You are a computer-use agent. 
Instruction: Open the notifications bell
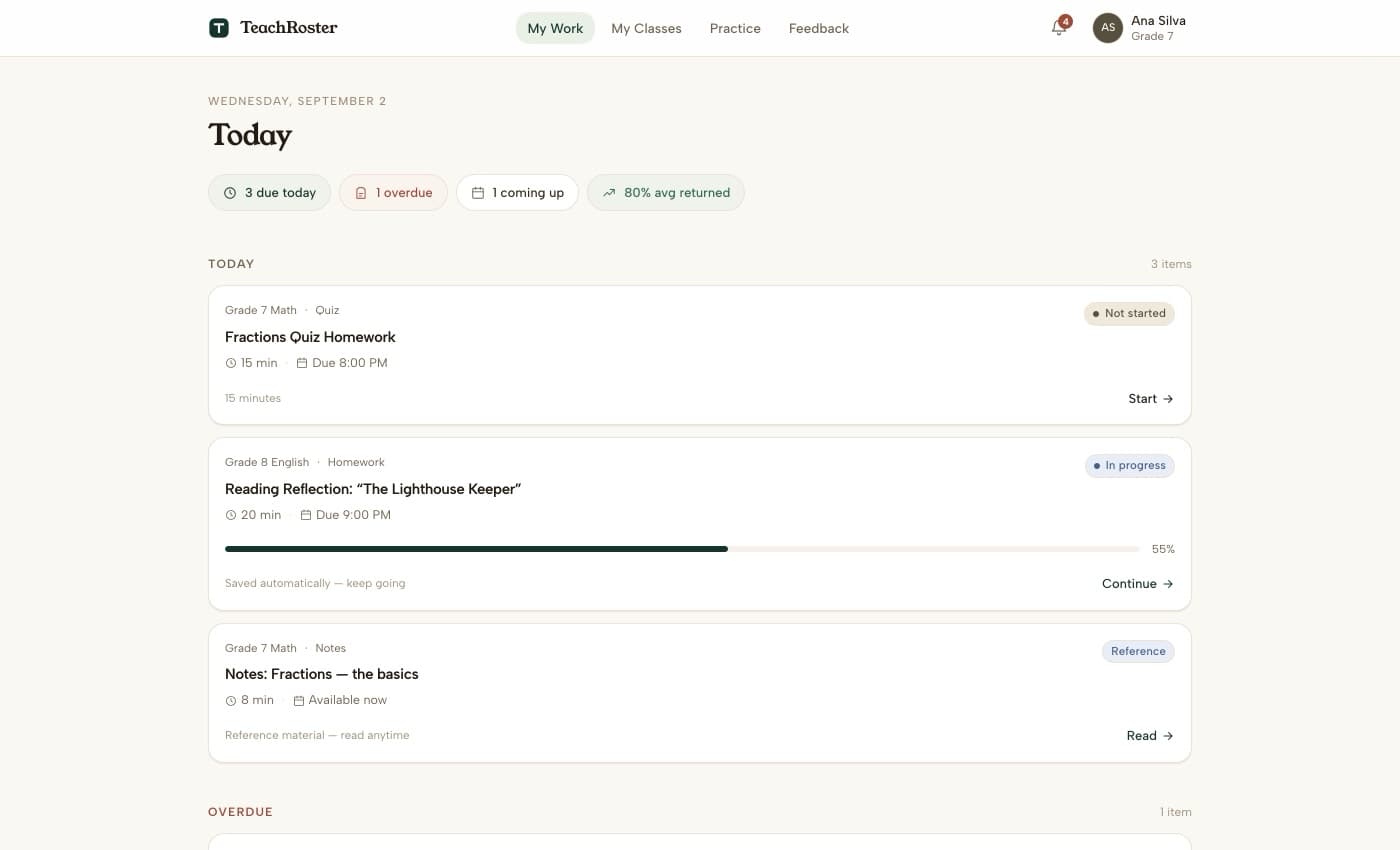coord(1059,28)
